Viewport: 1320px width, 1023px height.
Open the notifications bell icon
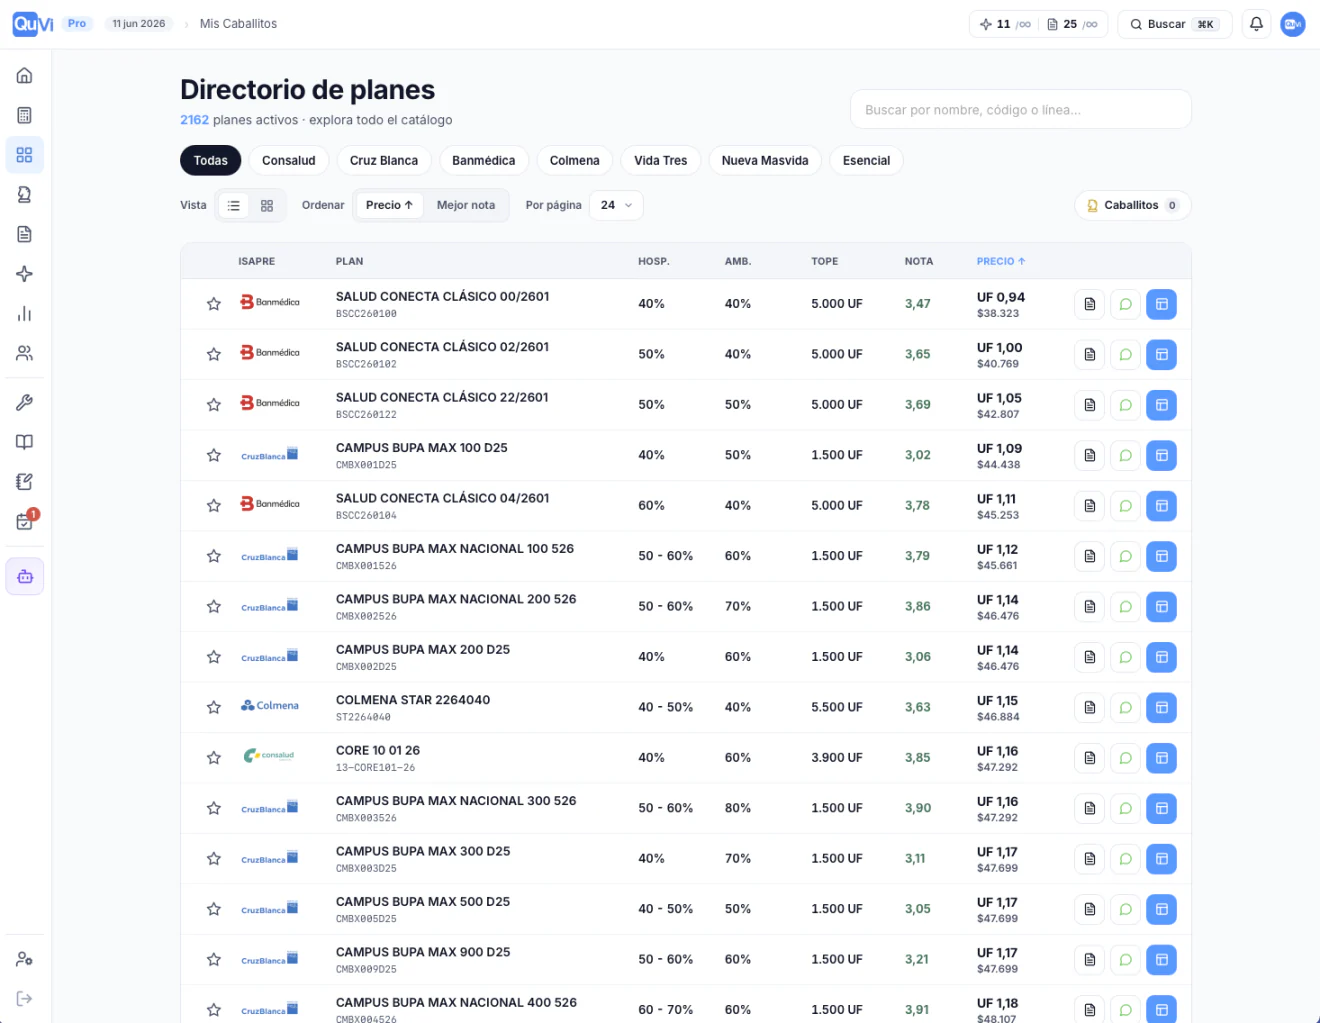coord(1256,24)
